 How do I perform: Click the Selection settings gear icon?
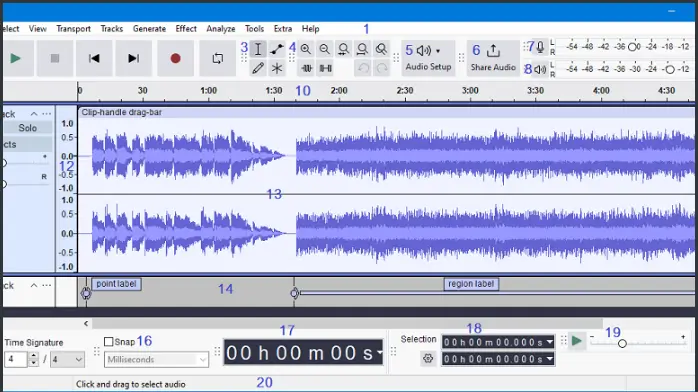tap(428, 358)
